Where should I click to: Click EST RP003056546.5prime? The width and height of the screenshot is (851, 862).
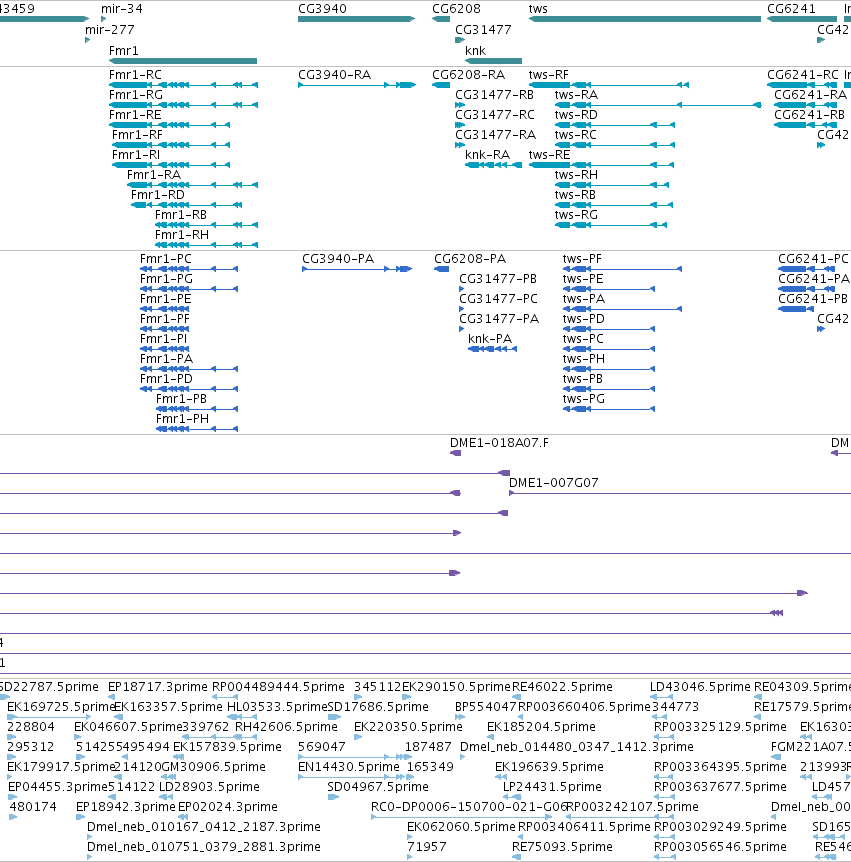tap(720, 847)
